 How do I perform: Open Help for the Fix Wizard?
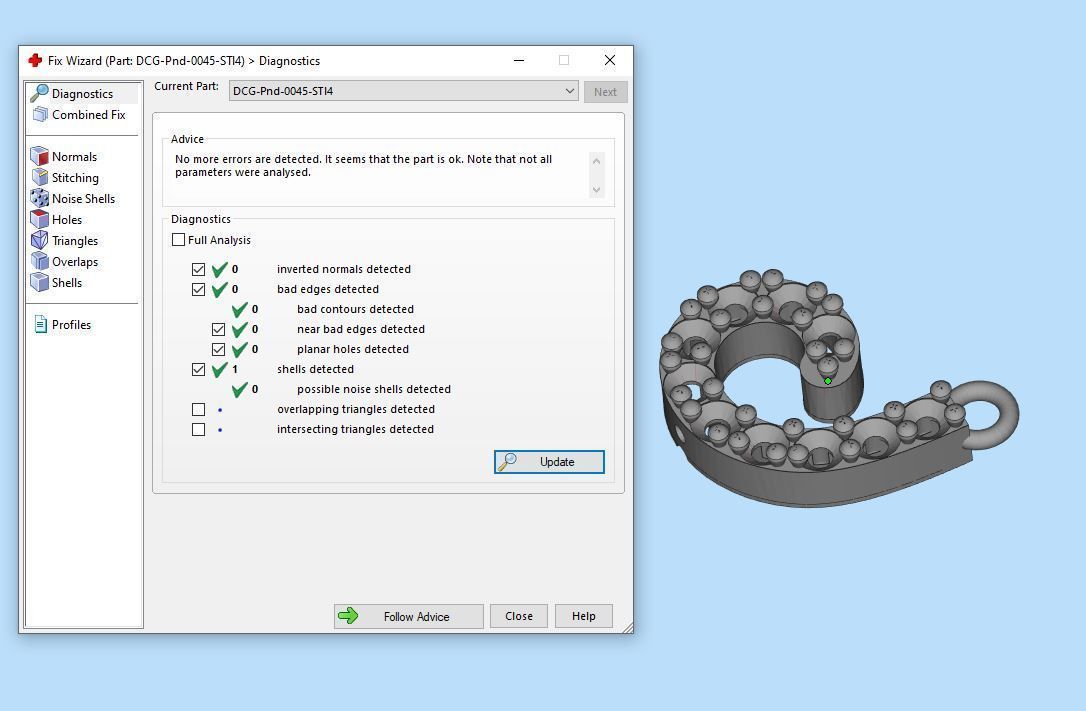[583, 616]
